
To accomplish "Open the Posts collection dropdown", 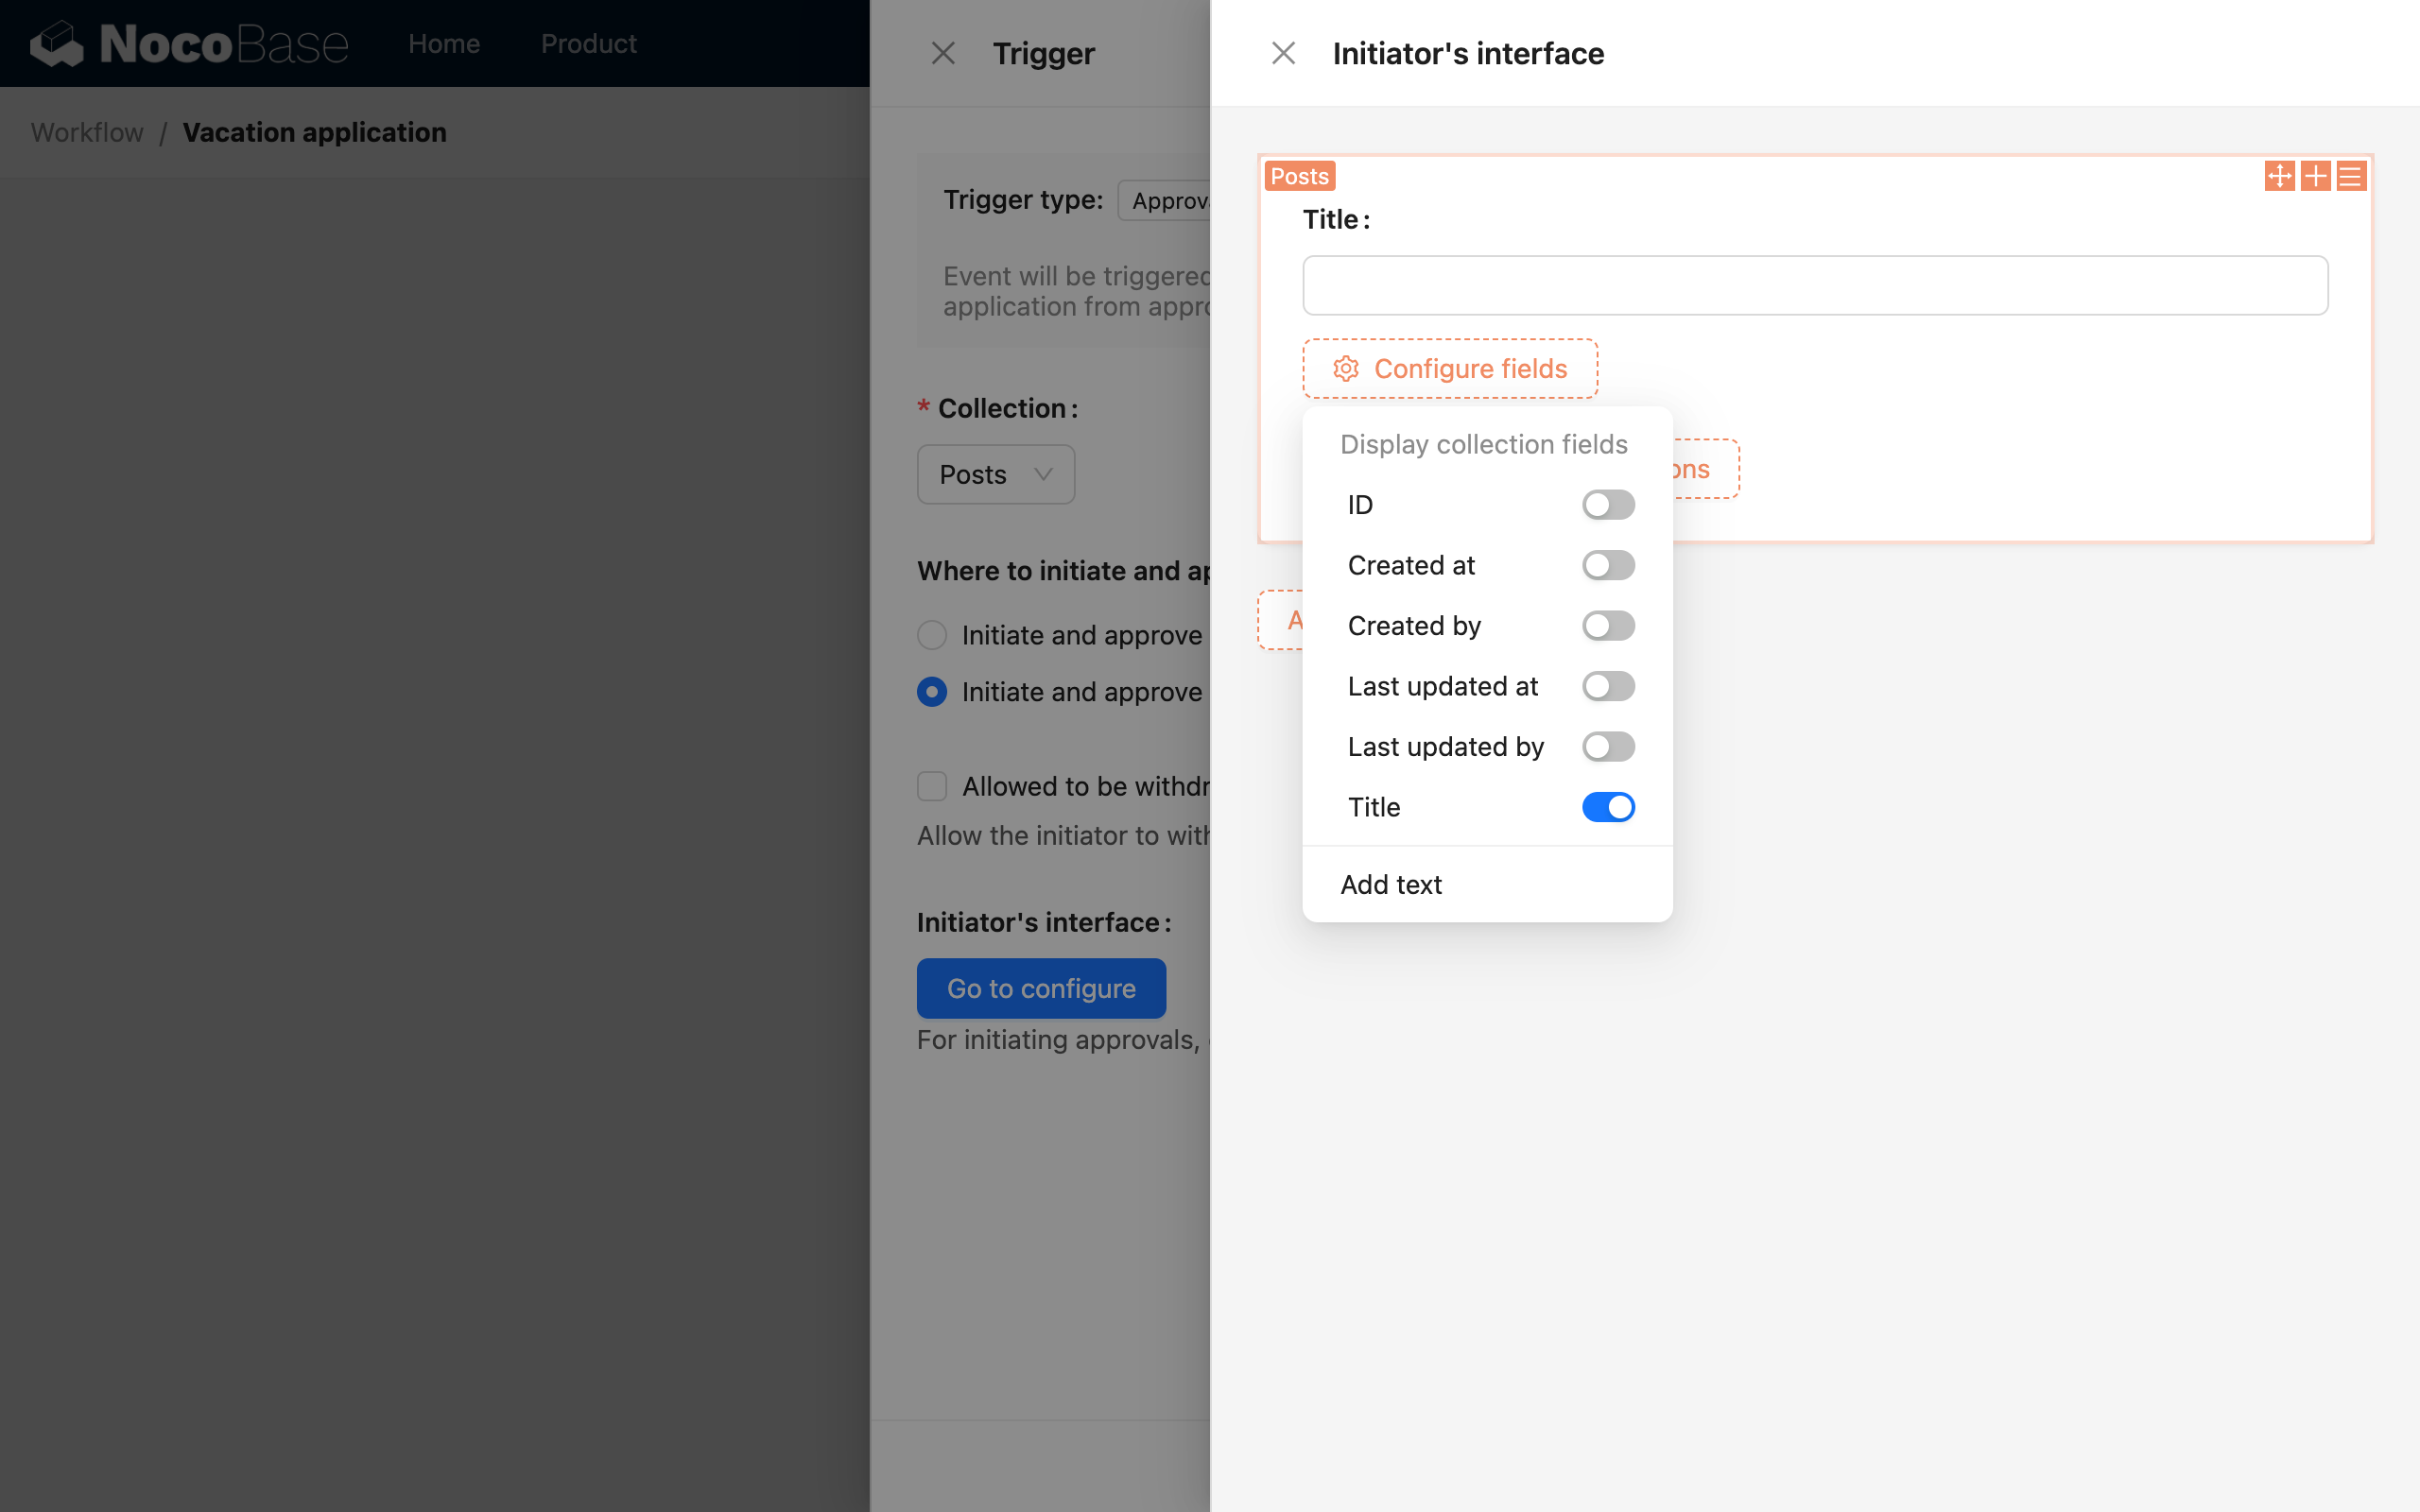I will tap(994, 474).
